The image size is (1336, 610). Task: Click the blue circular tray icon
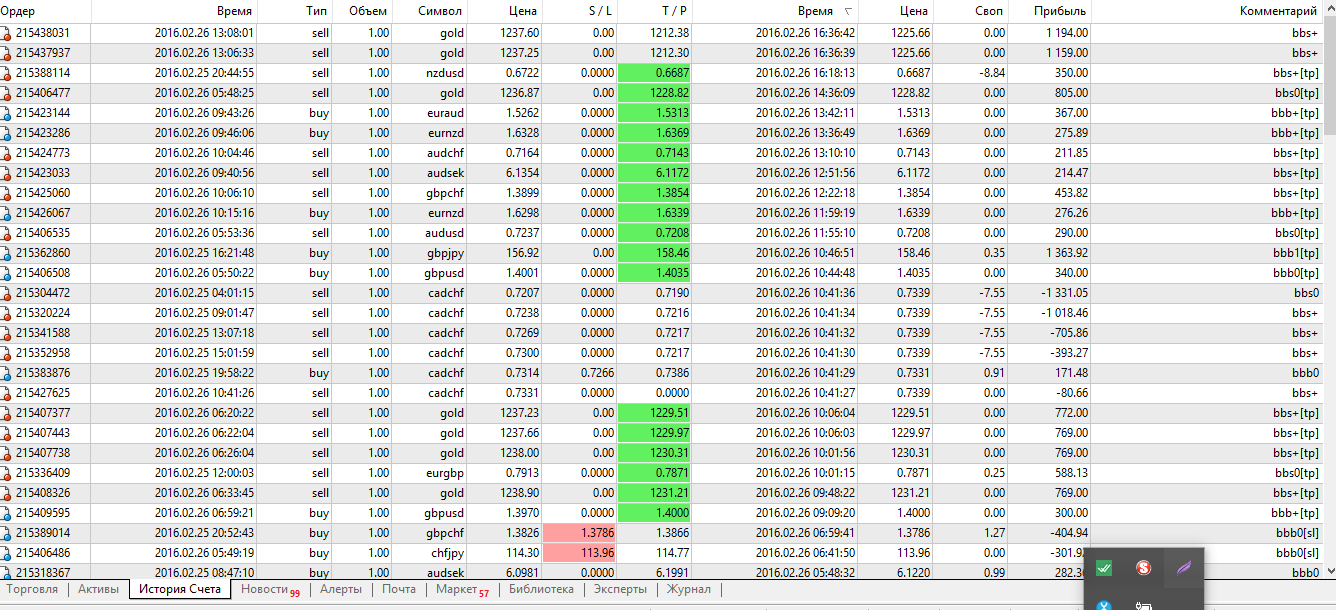1104,604
